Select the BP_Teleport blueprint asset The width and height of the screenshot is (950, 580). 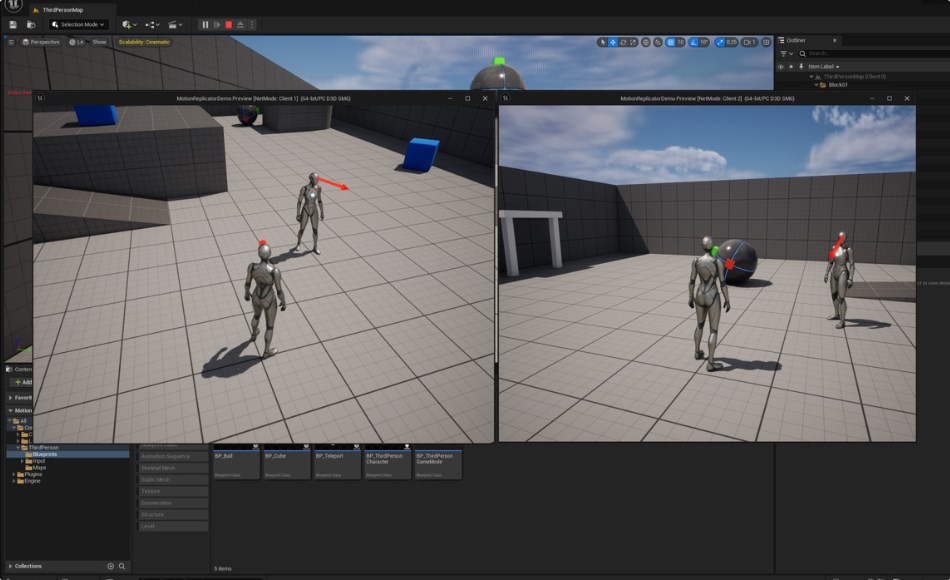[337, 461]
